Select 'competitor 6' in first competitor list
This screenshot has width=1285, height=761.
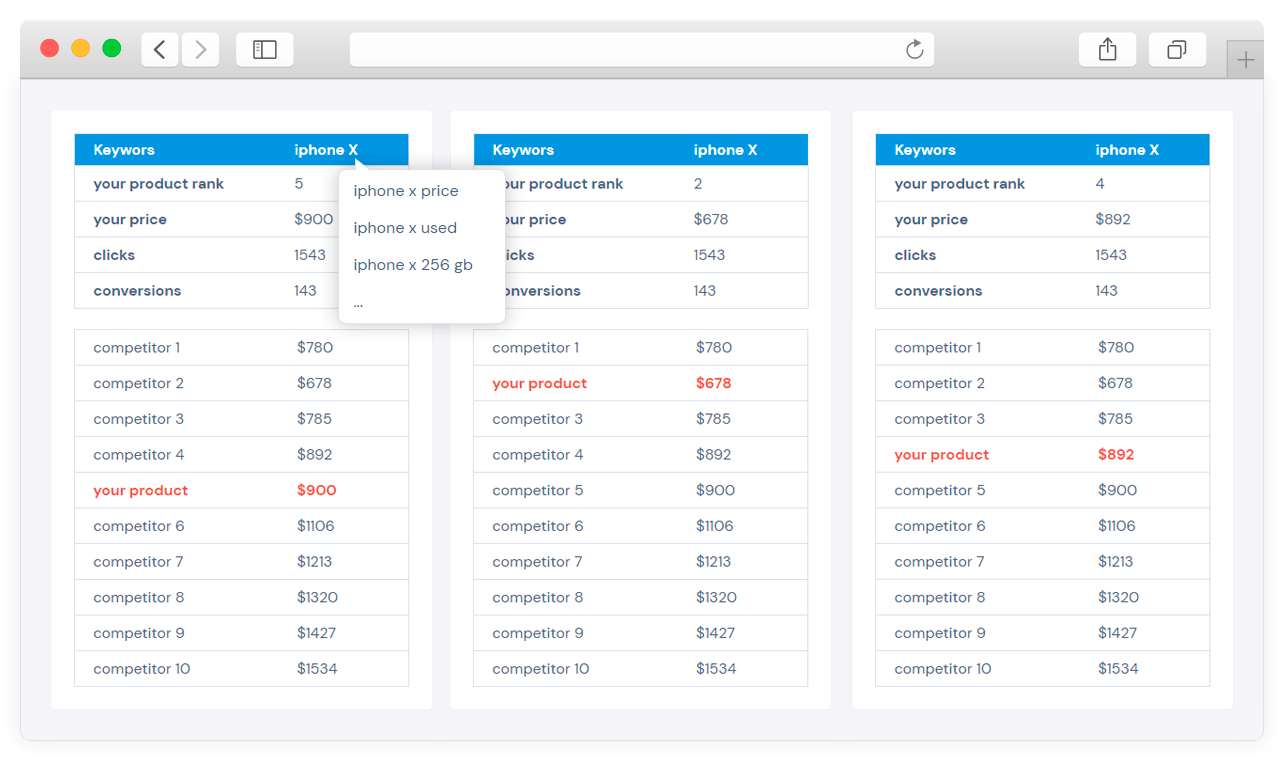coord(139,526)
